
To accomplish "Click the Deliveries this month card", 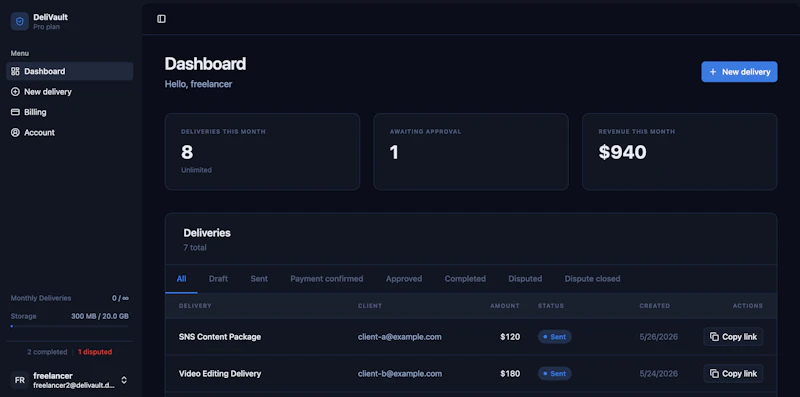I will [262, 152].
